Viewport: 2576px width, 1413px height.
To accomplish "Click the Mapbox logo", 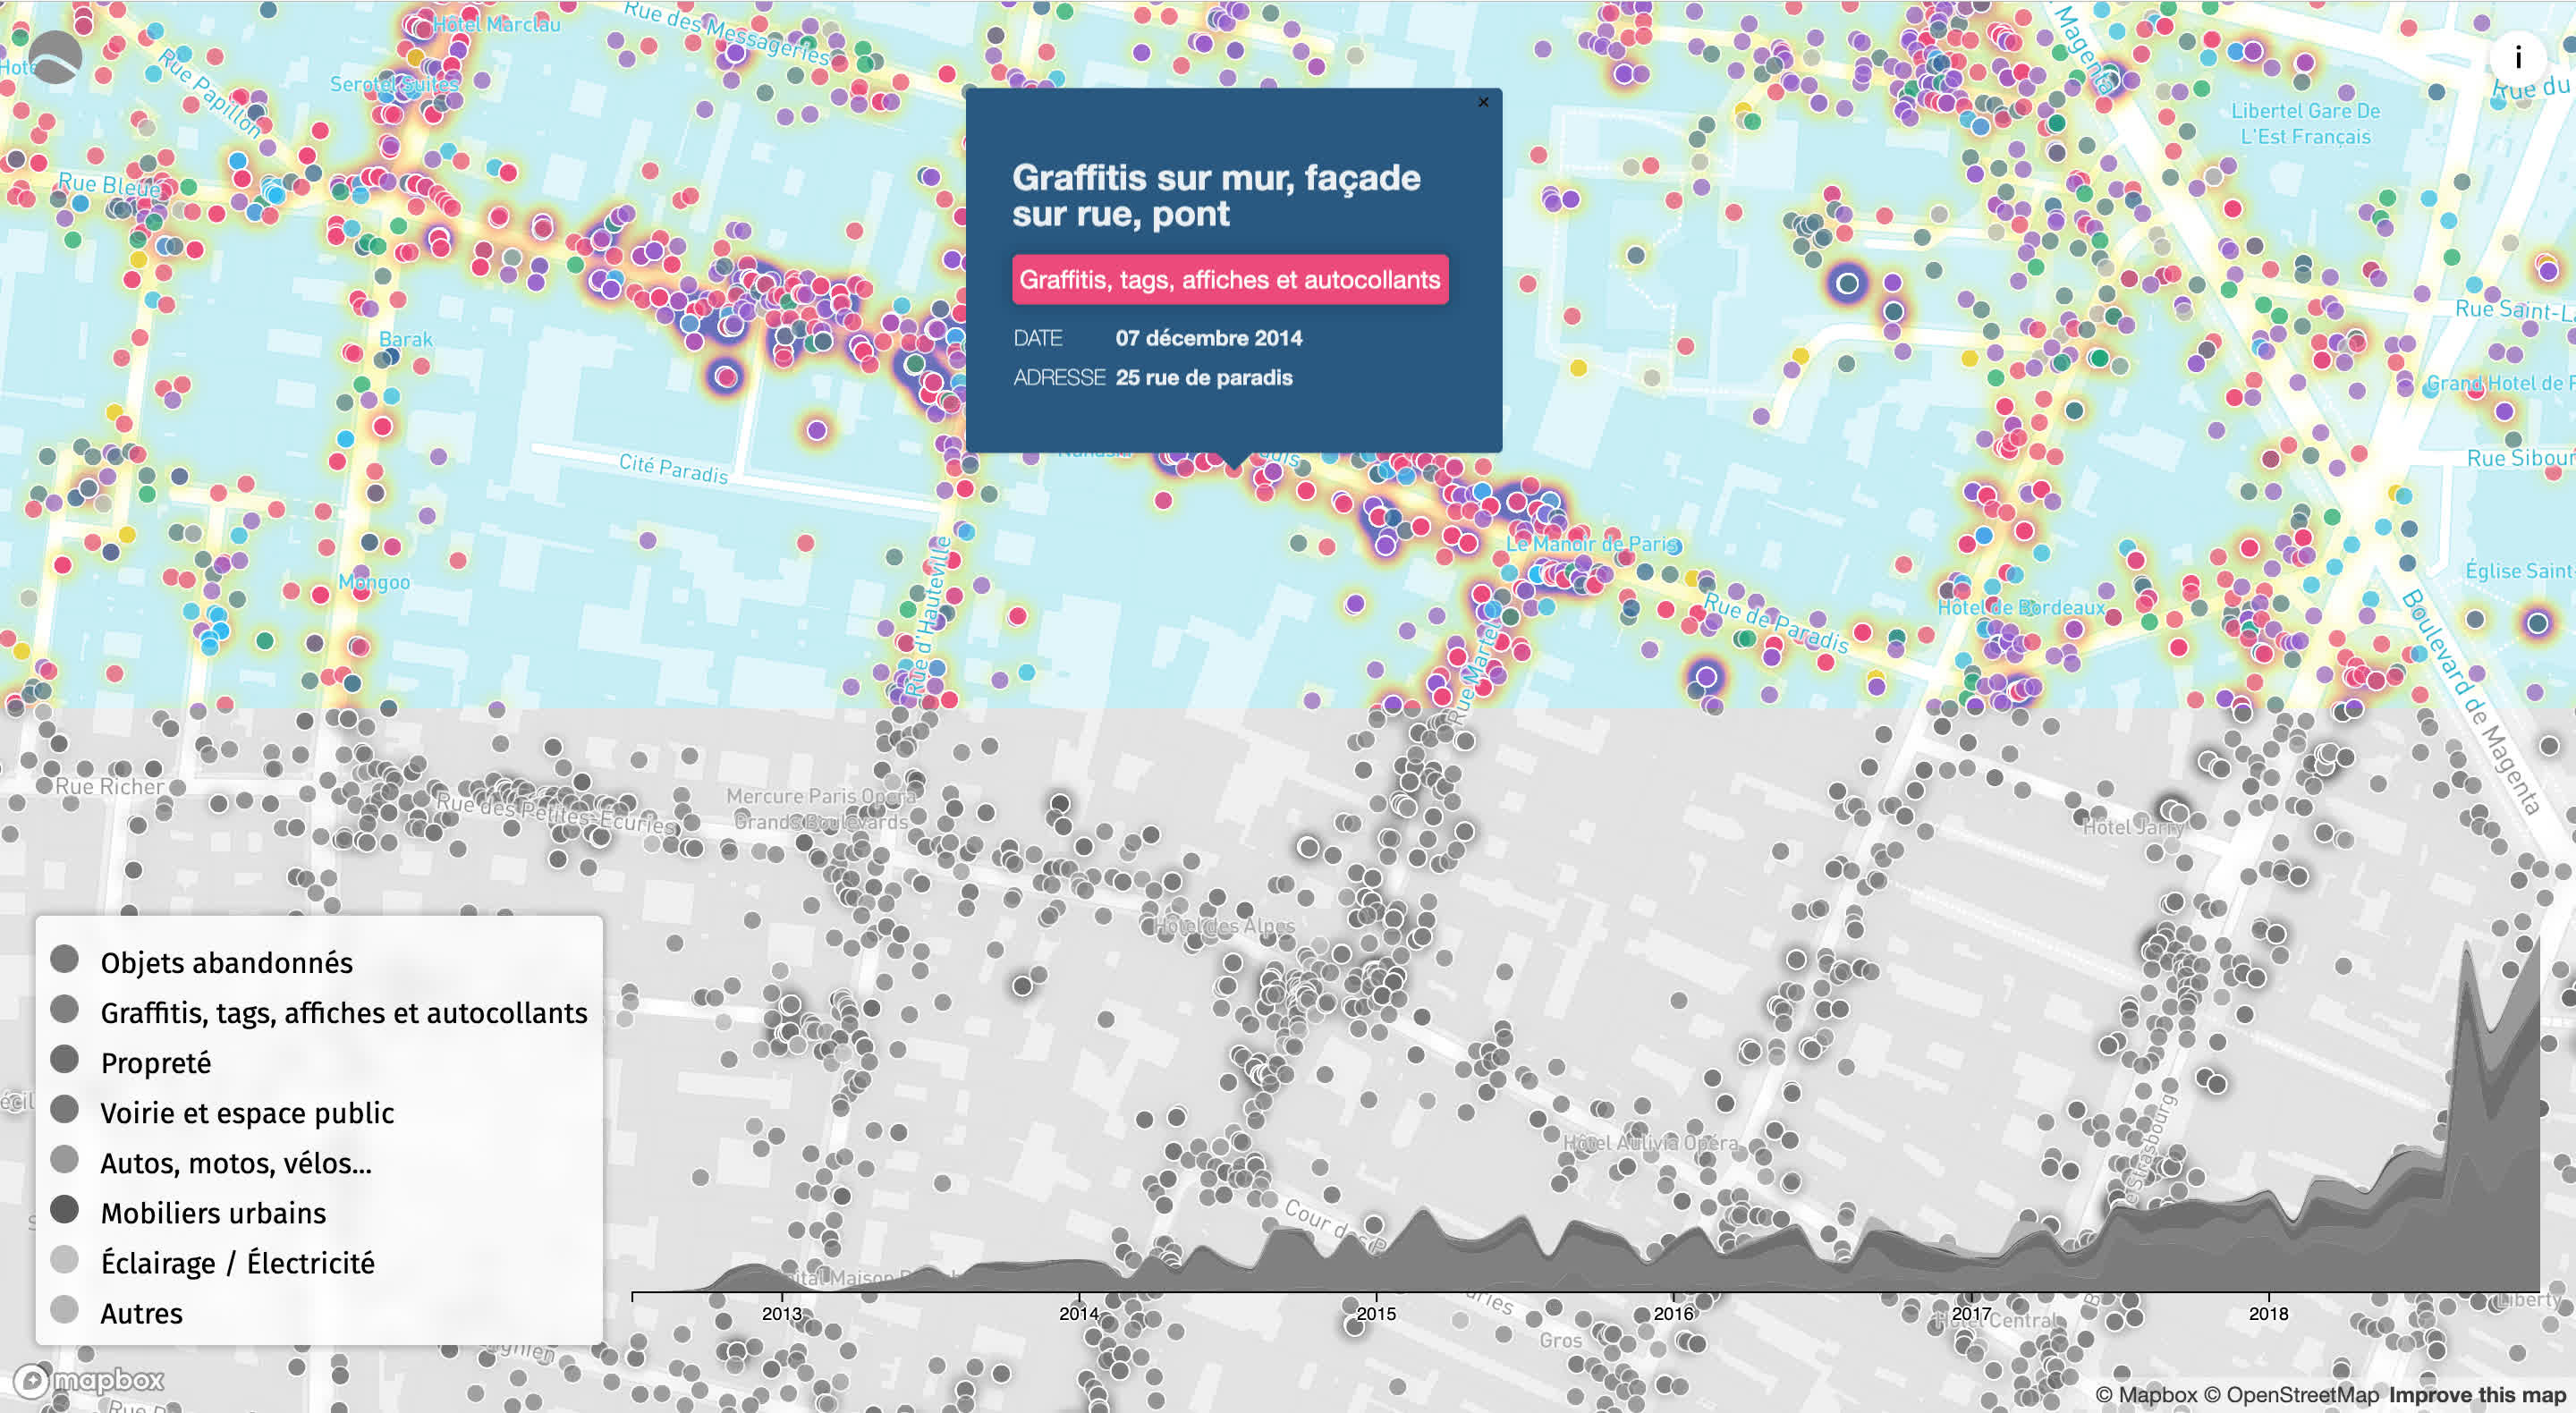I will pyautogui.click(x=90, y=1381).
